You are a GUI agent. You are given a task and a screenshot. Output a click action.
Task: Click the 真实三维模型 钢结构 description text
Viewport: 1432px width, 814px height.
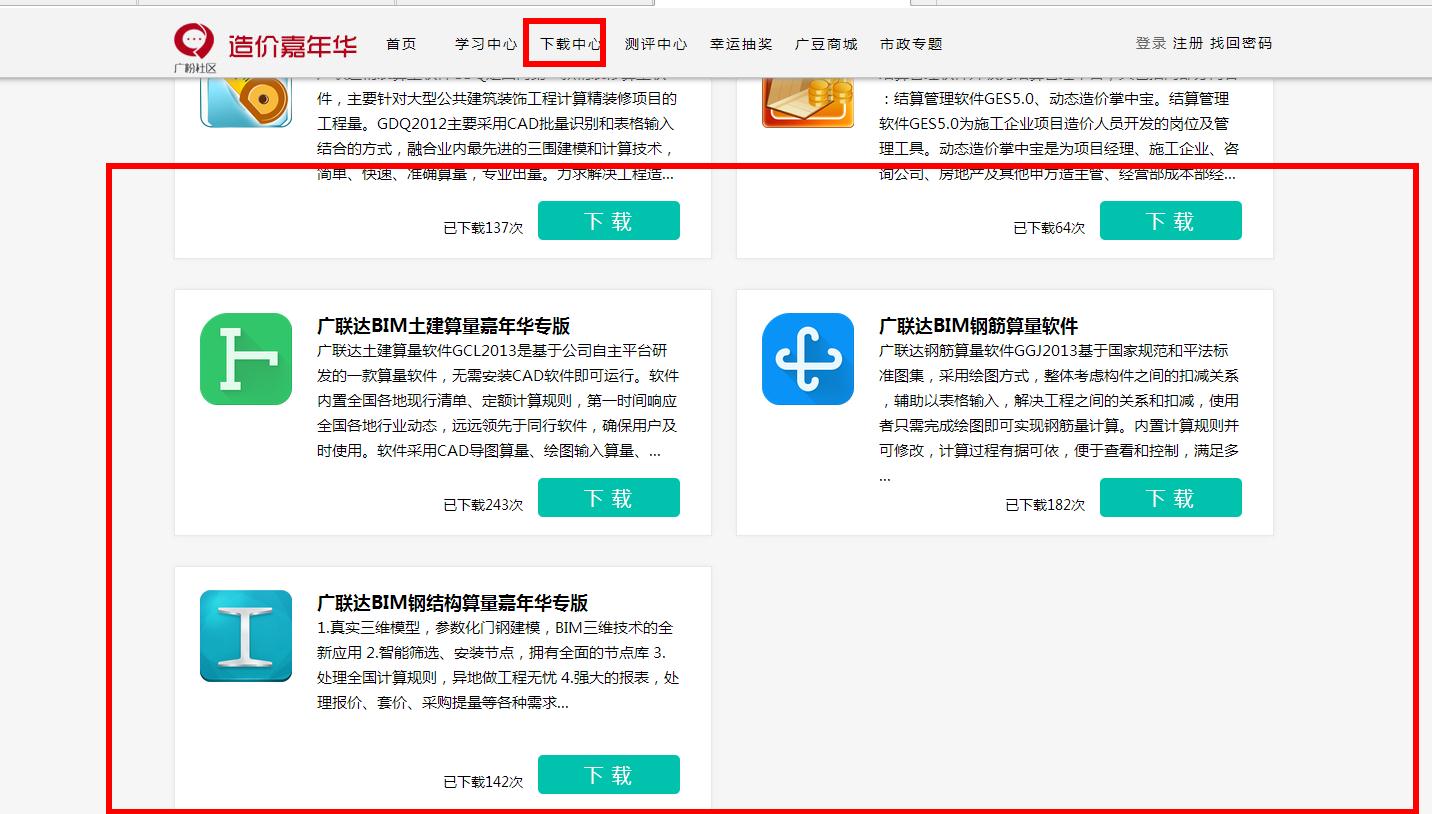click(x=498, y=665)
